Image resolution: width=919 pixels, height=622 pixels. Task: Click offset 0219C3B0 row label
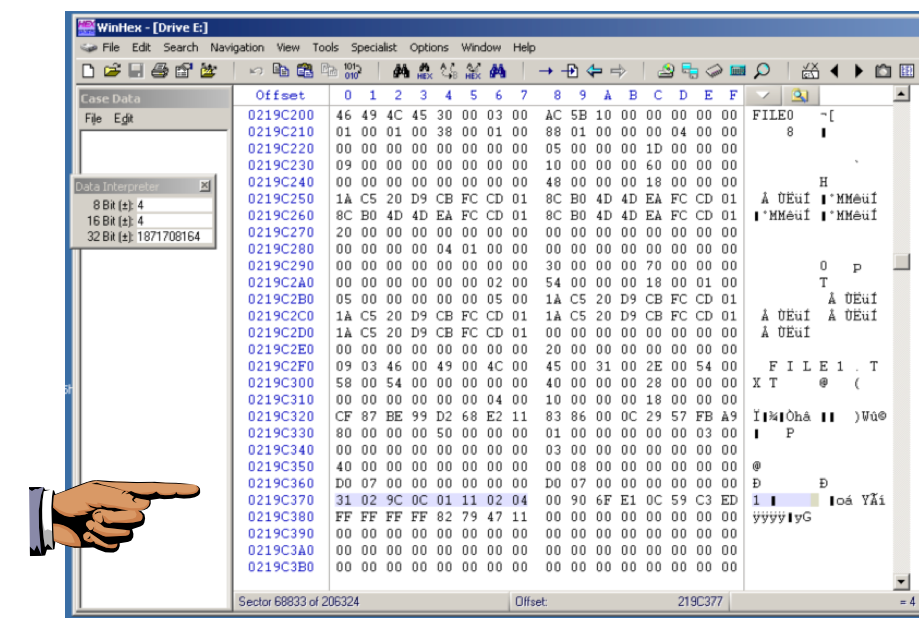pos(281,567)
